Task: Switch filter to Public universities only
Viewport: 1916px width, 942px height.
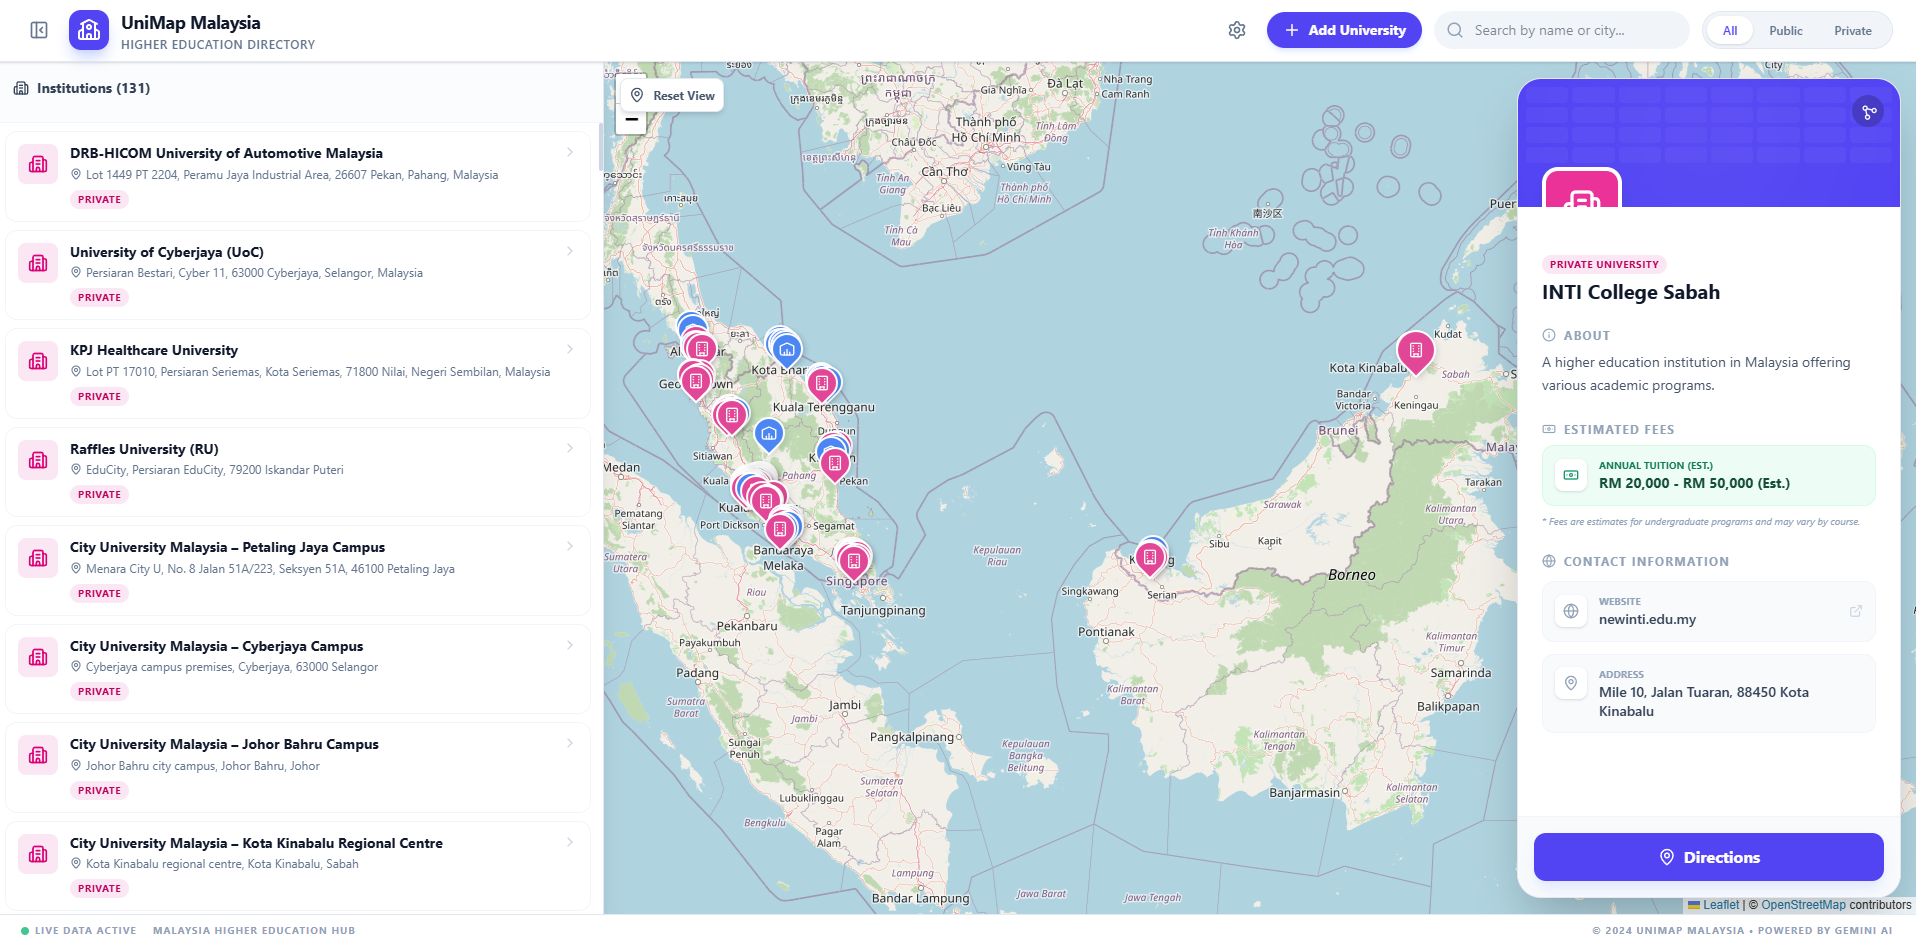Action: coord(1785,30)
